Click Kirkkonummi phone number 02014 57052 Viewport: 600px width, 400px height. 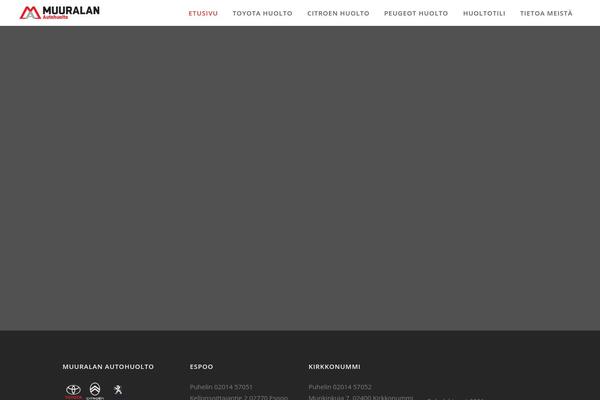pyautogui.click(x=352, y=387)
